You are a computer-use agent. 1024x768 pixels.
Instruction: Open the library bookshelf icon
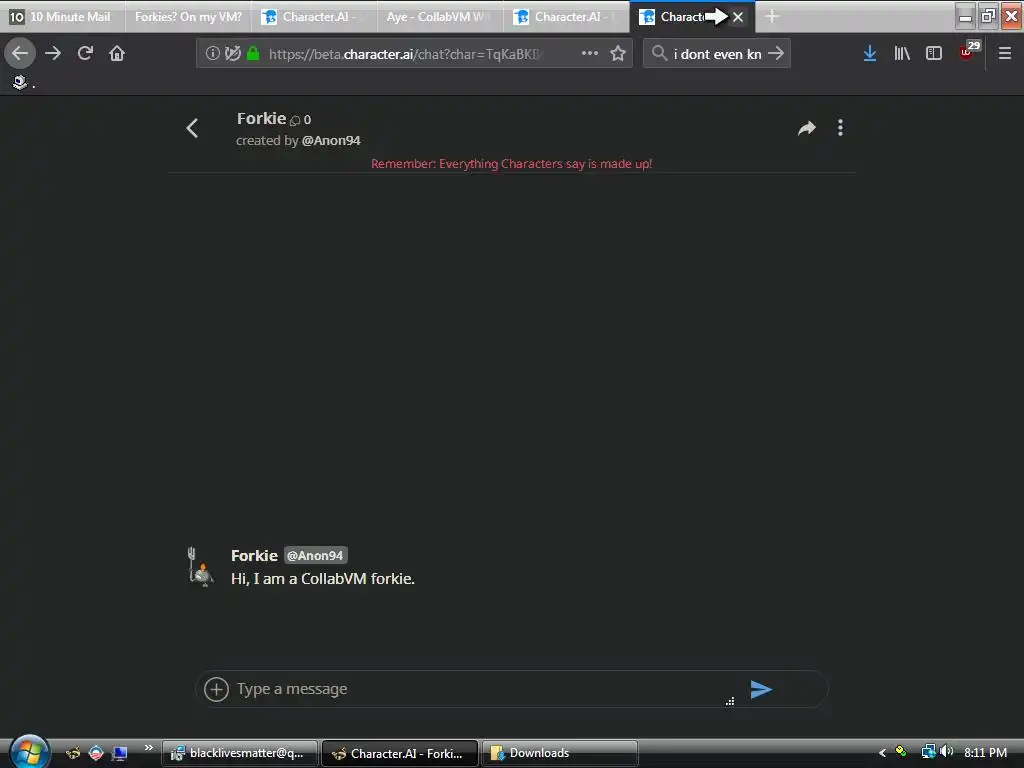902,53
